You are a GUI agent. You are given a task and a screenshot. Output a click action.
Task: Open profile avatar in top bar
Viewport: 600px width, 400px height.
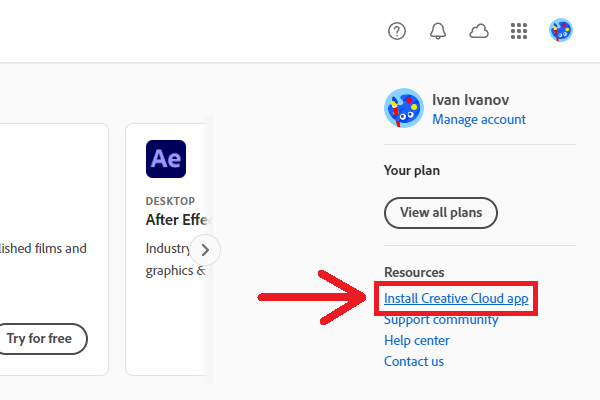click(x=561, y=30)
